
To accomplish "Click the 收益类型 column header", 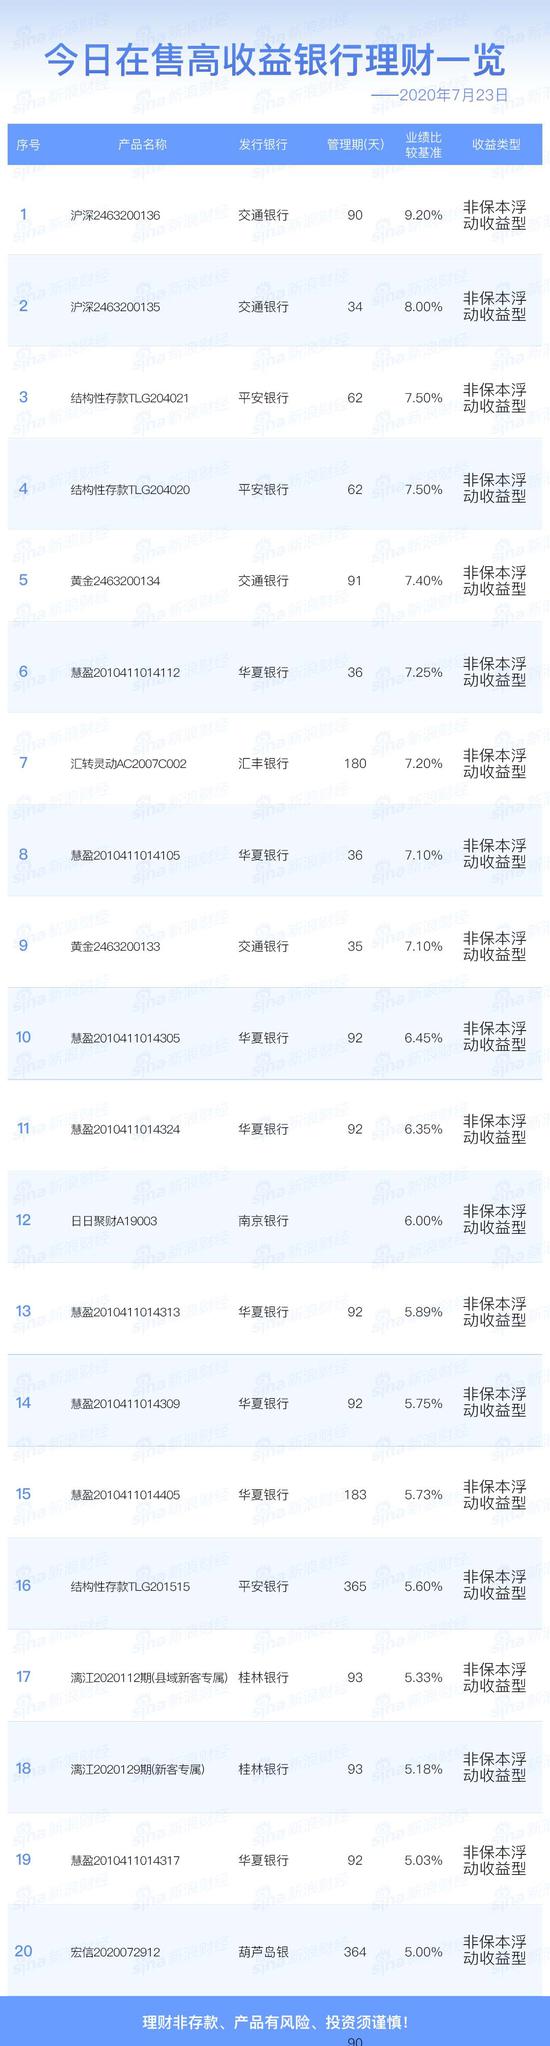I will click(495, 144).
